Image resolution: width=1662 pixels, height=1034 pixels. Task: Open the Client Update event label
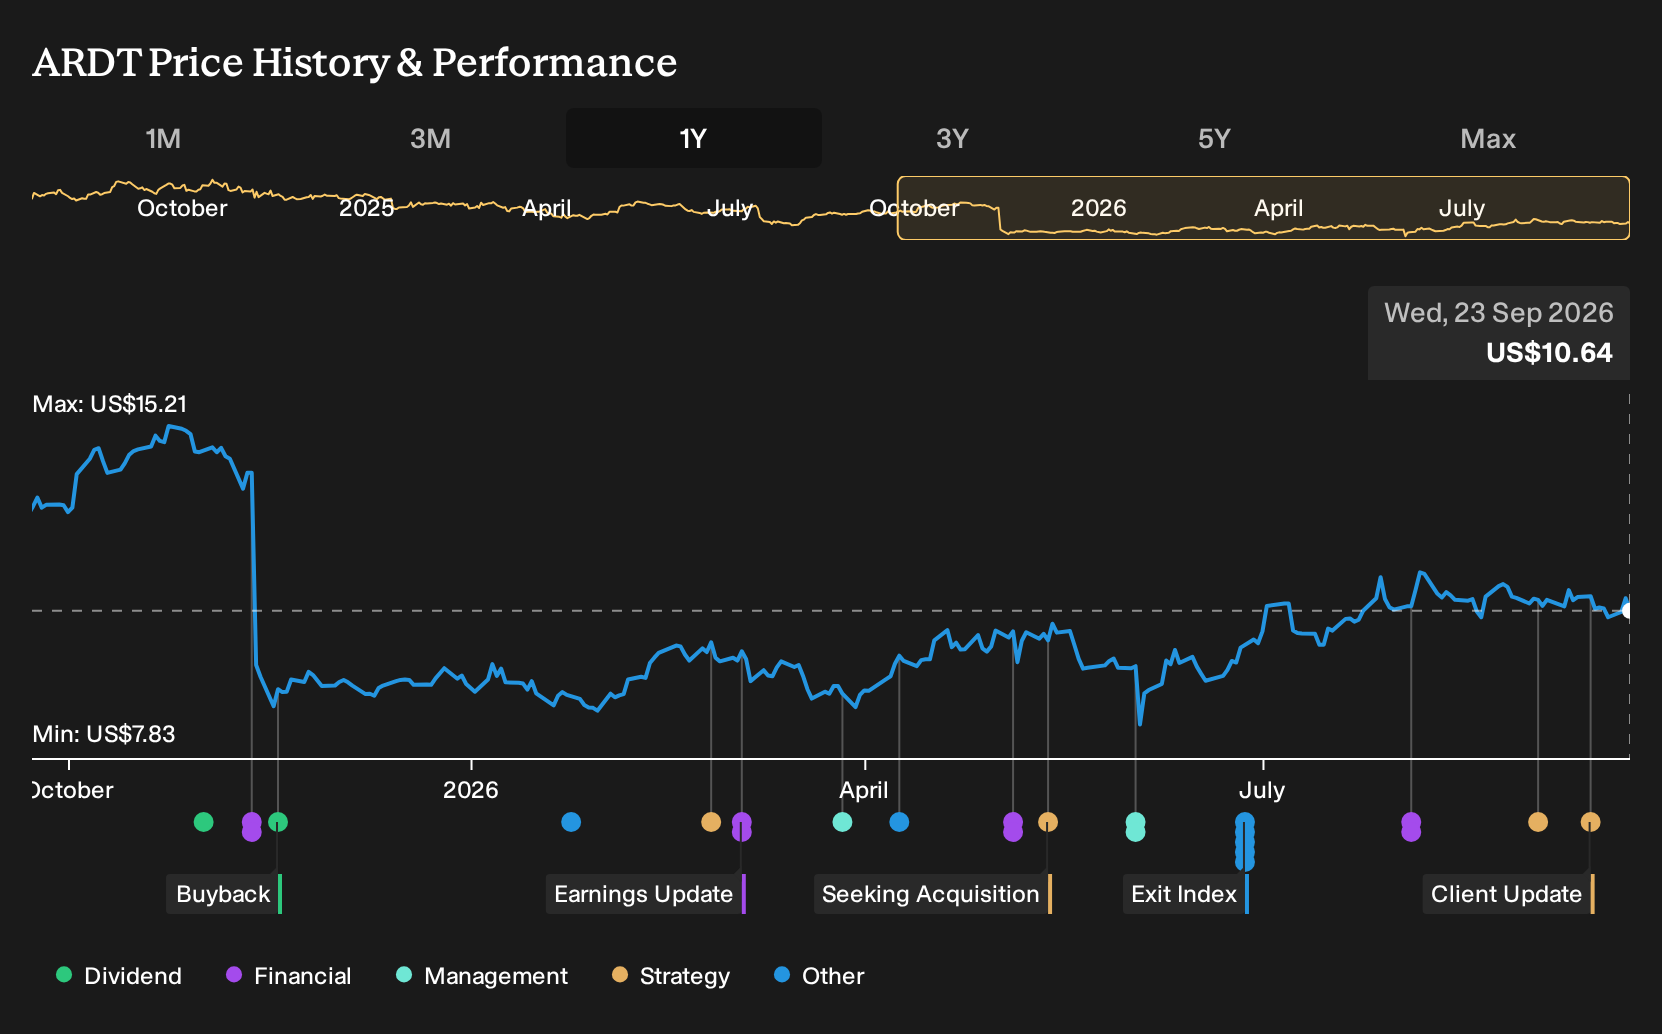(1507, 894)
